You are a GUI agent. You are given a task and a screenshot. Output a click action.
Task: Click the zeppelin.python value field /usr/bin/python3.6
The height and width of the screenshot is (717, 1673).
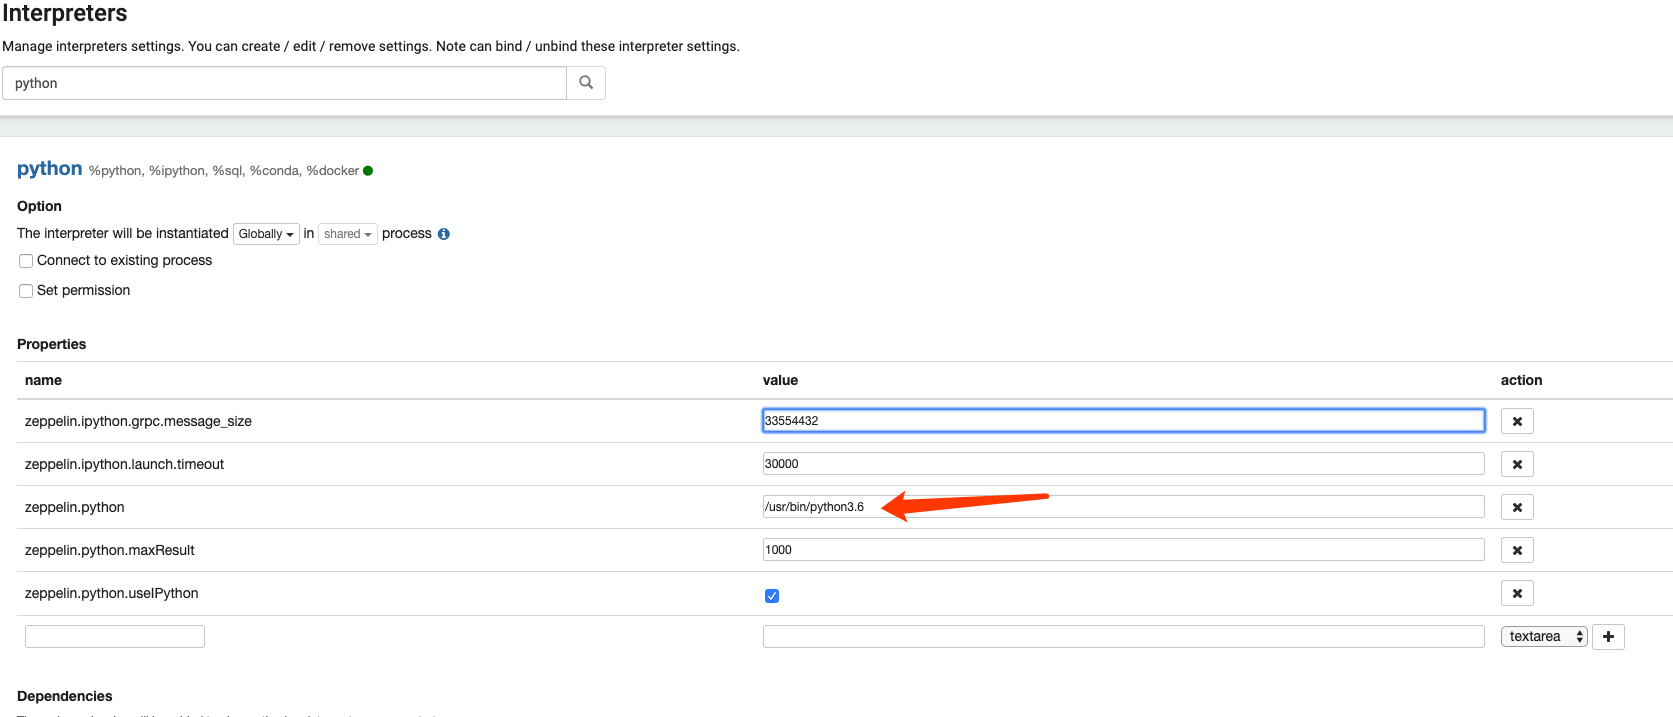(1123, 507)
